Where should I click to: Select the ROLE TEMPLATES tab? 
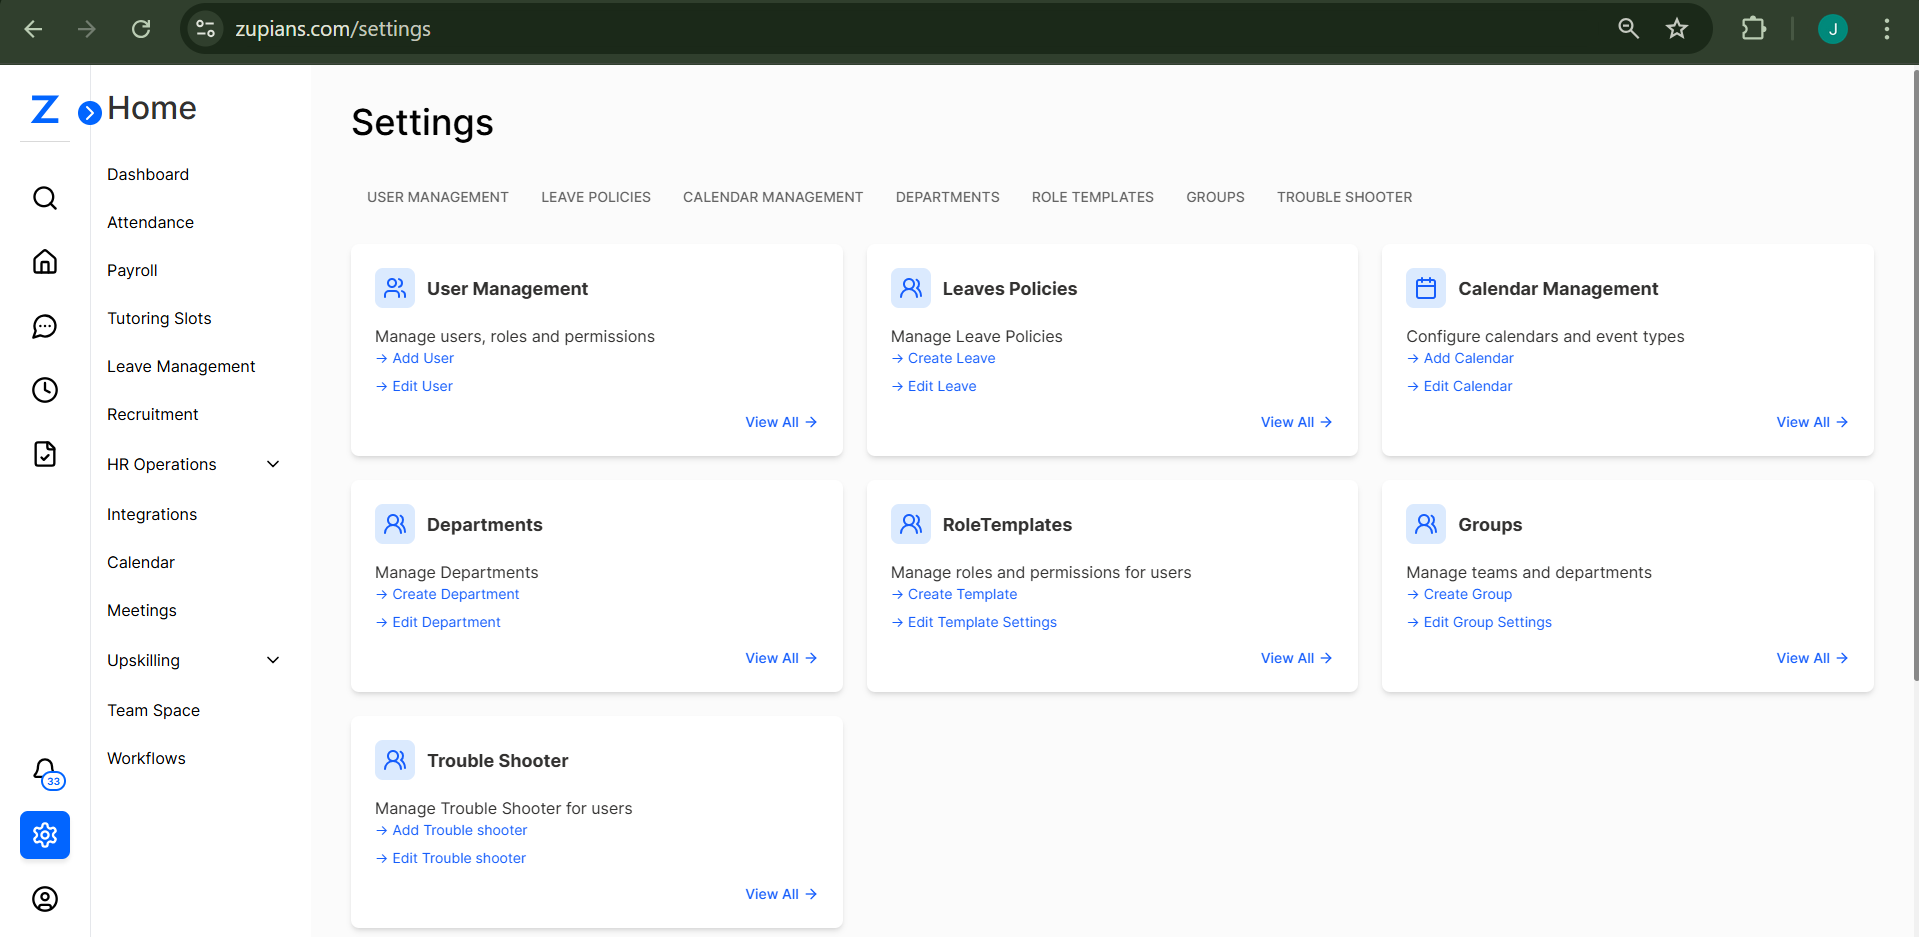coord(1092,197)
